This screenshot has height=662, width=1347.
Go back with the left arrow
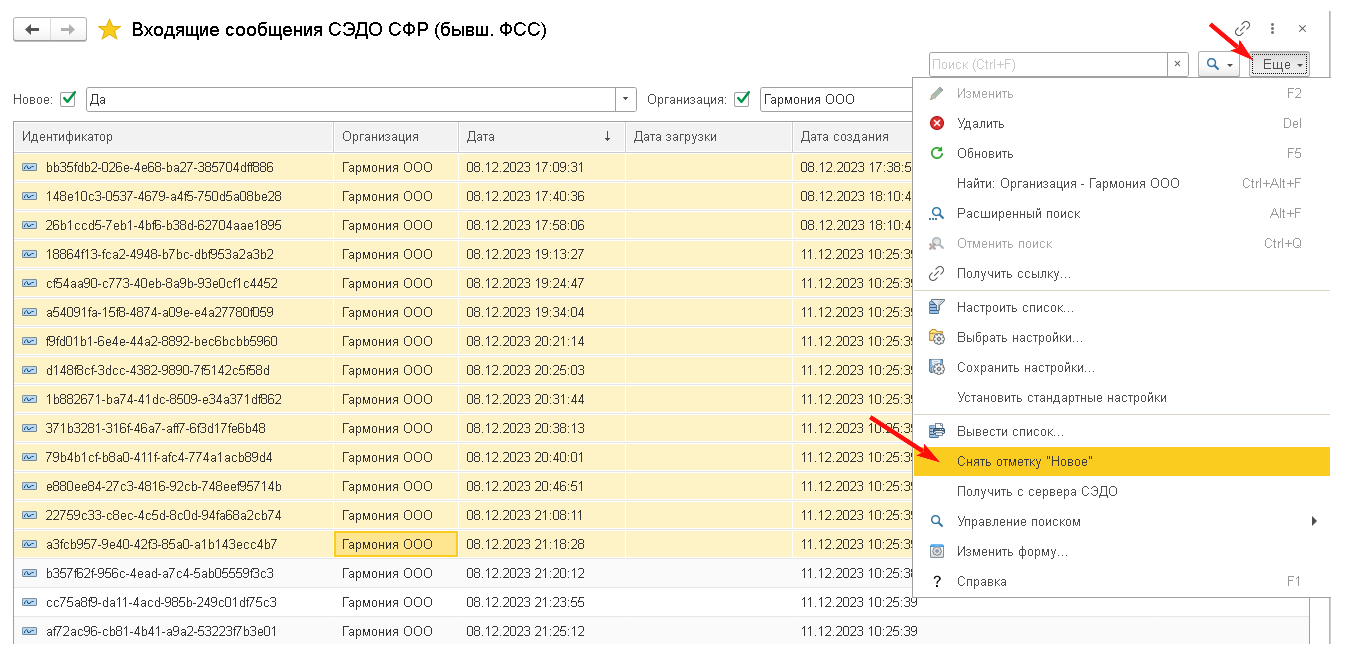tap(32, 30)
